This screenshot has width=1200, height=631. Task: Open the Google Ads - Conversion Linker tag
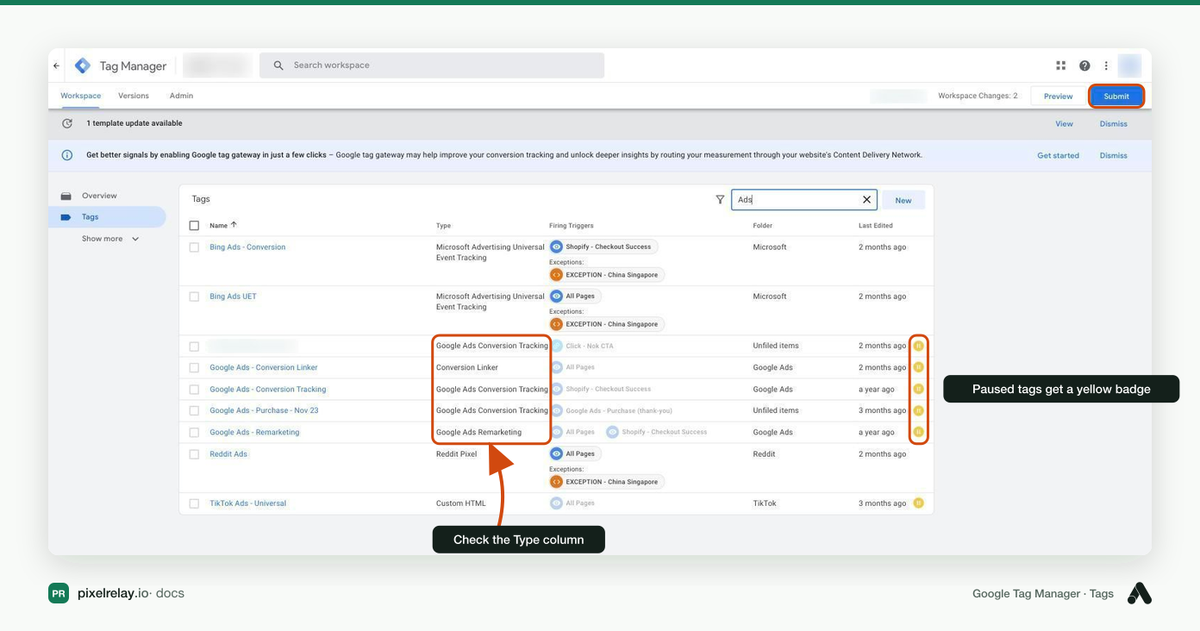click(264, 367)
